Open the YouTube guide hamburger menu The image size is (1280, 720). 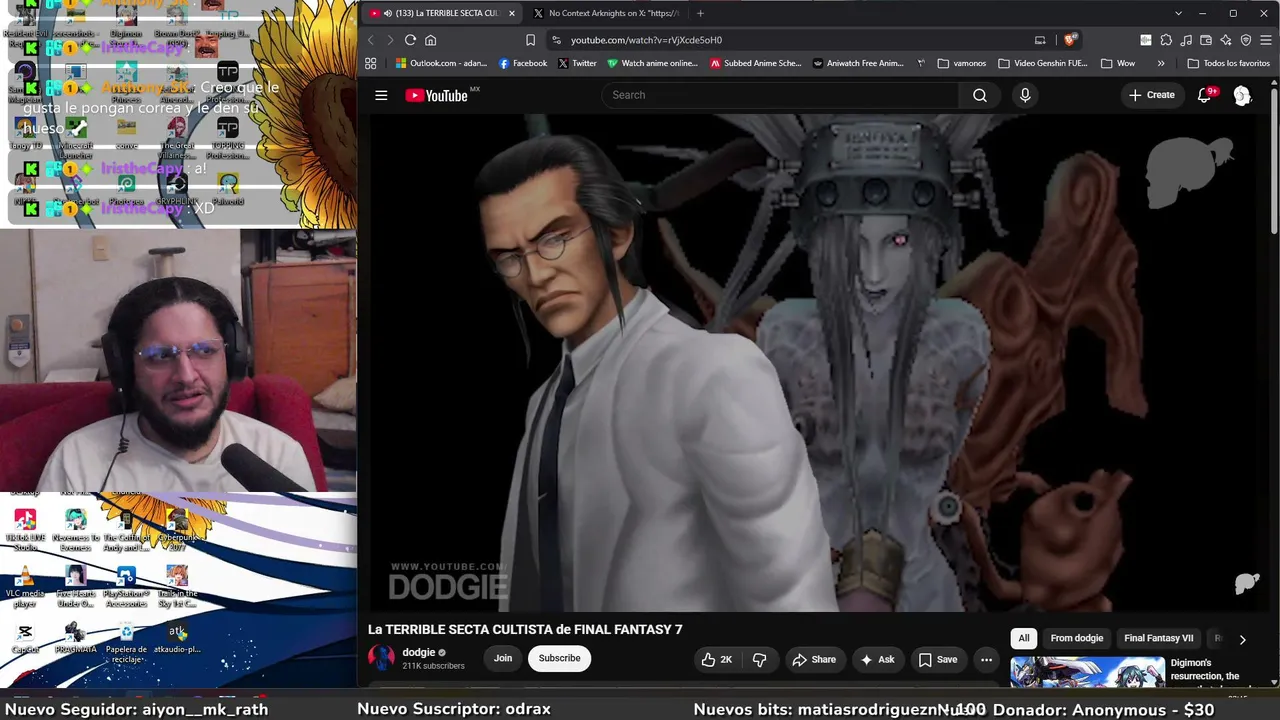(x=381, y=95)
